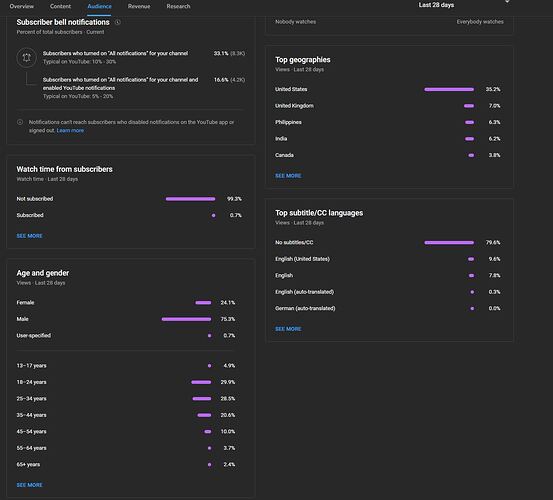This screenshot has height=500, width=553.
Task: Click the English (auto-translated) row
Action: point(388,292)
